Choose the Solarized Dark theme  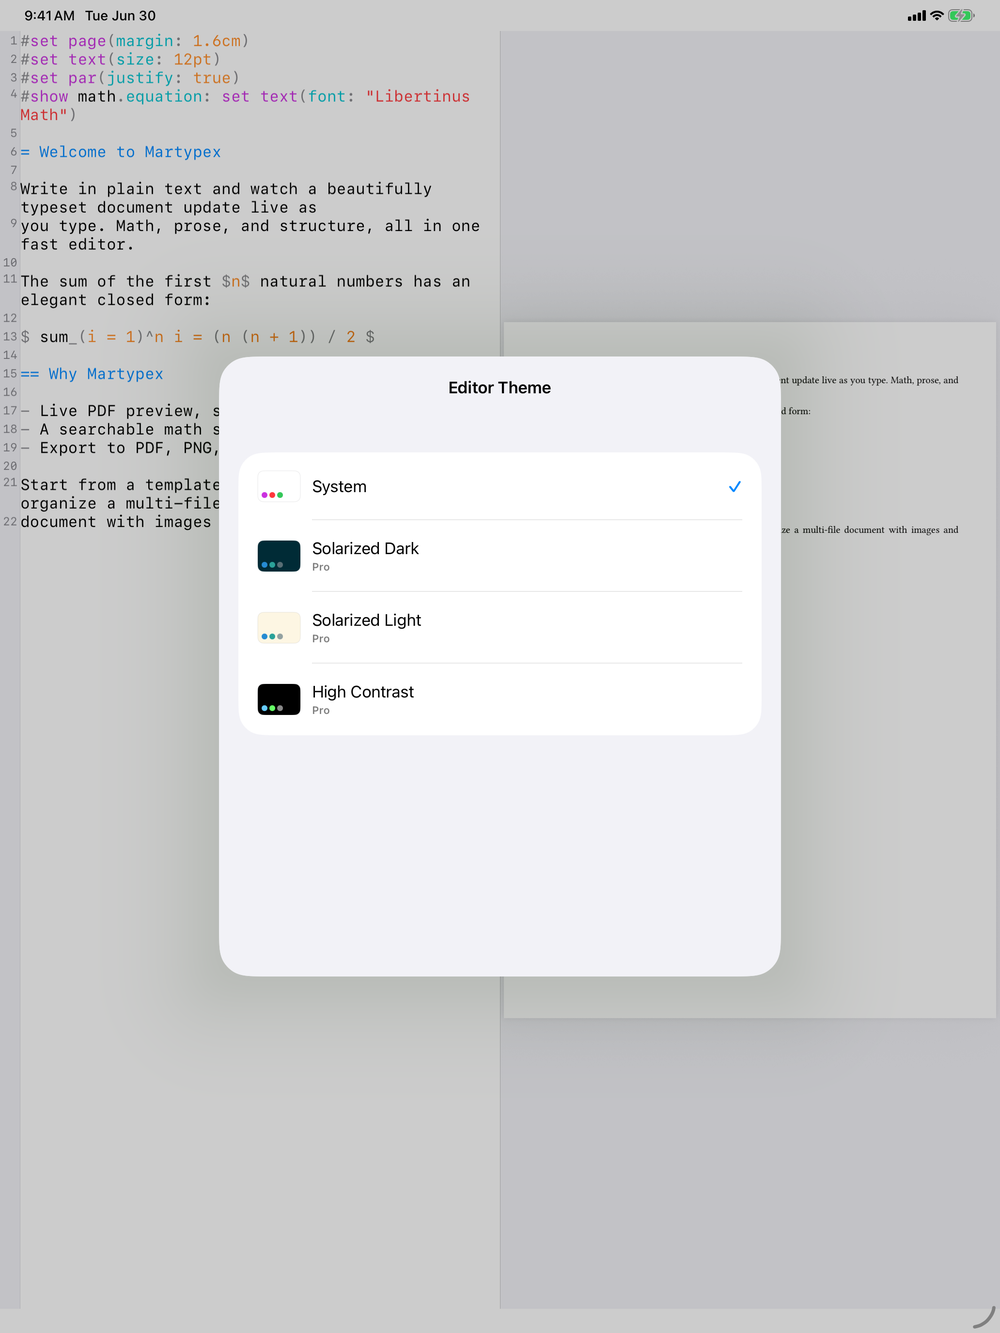pyautogui.click(x=500, y=556)
